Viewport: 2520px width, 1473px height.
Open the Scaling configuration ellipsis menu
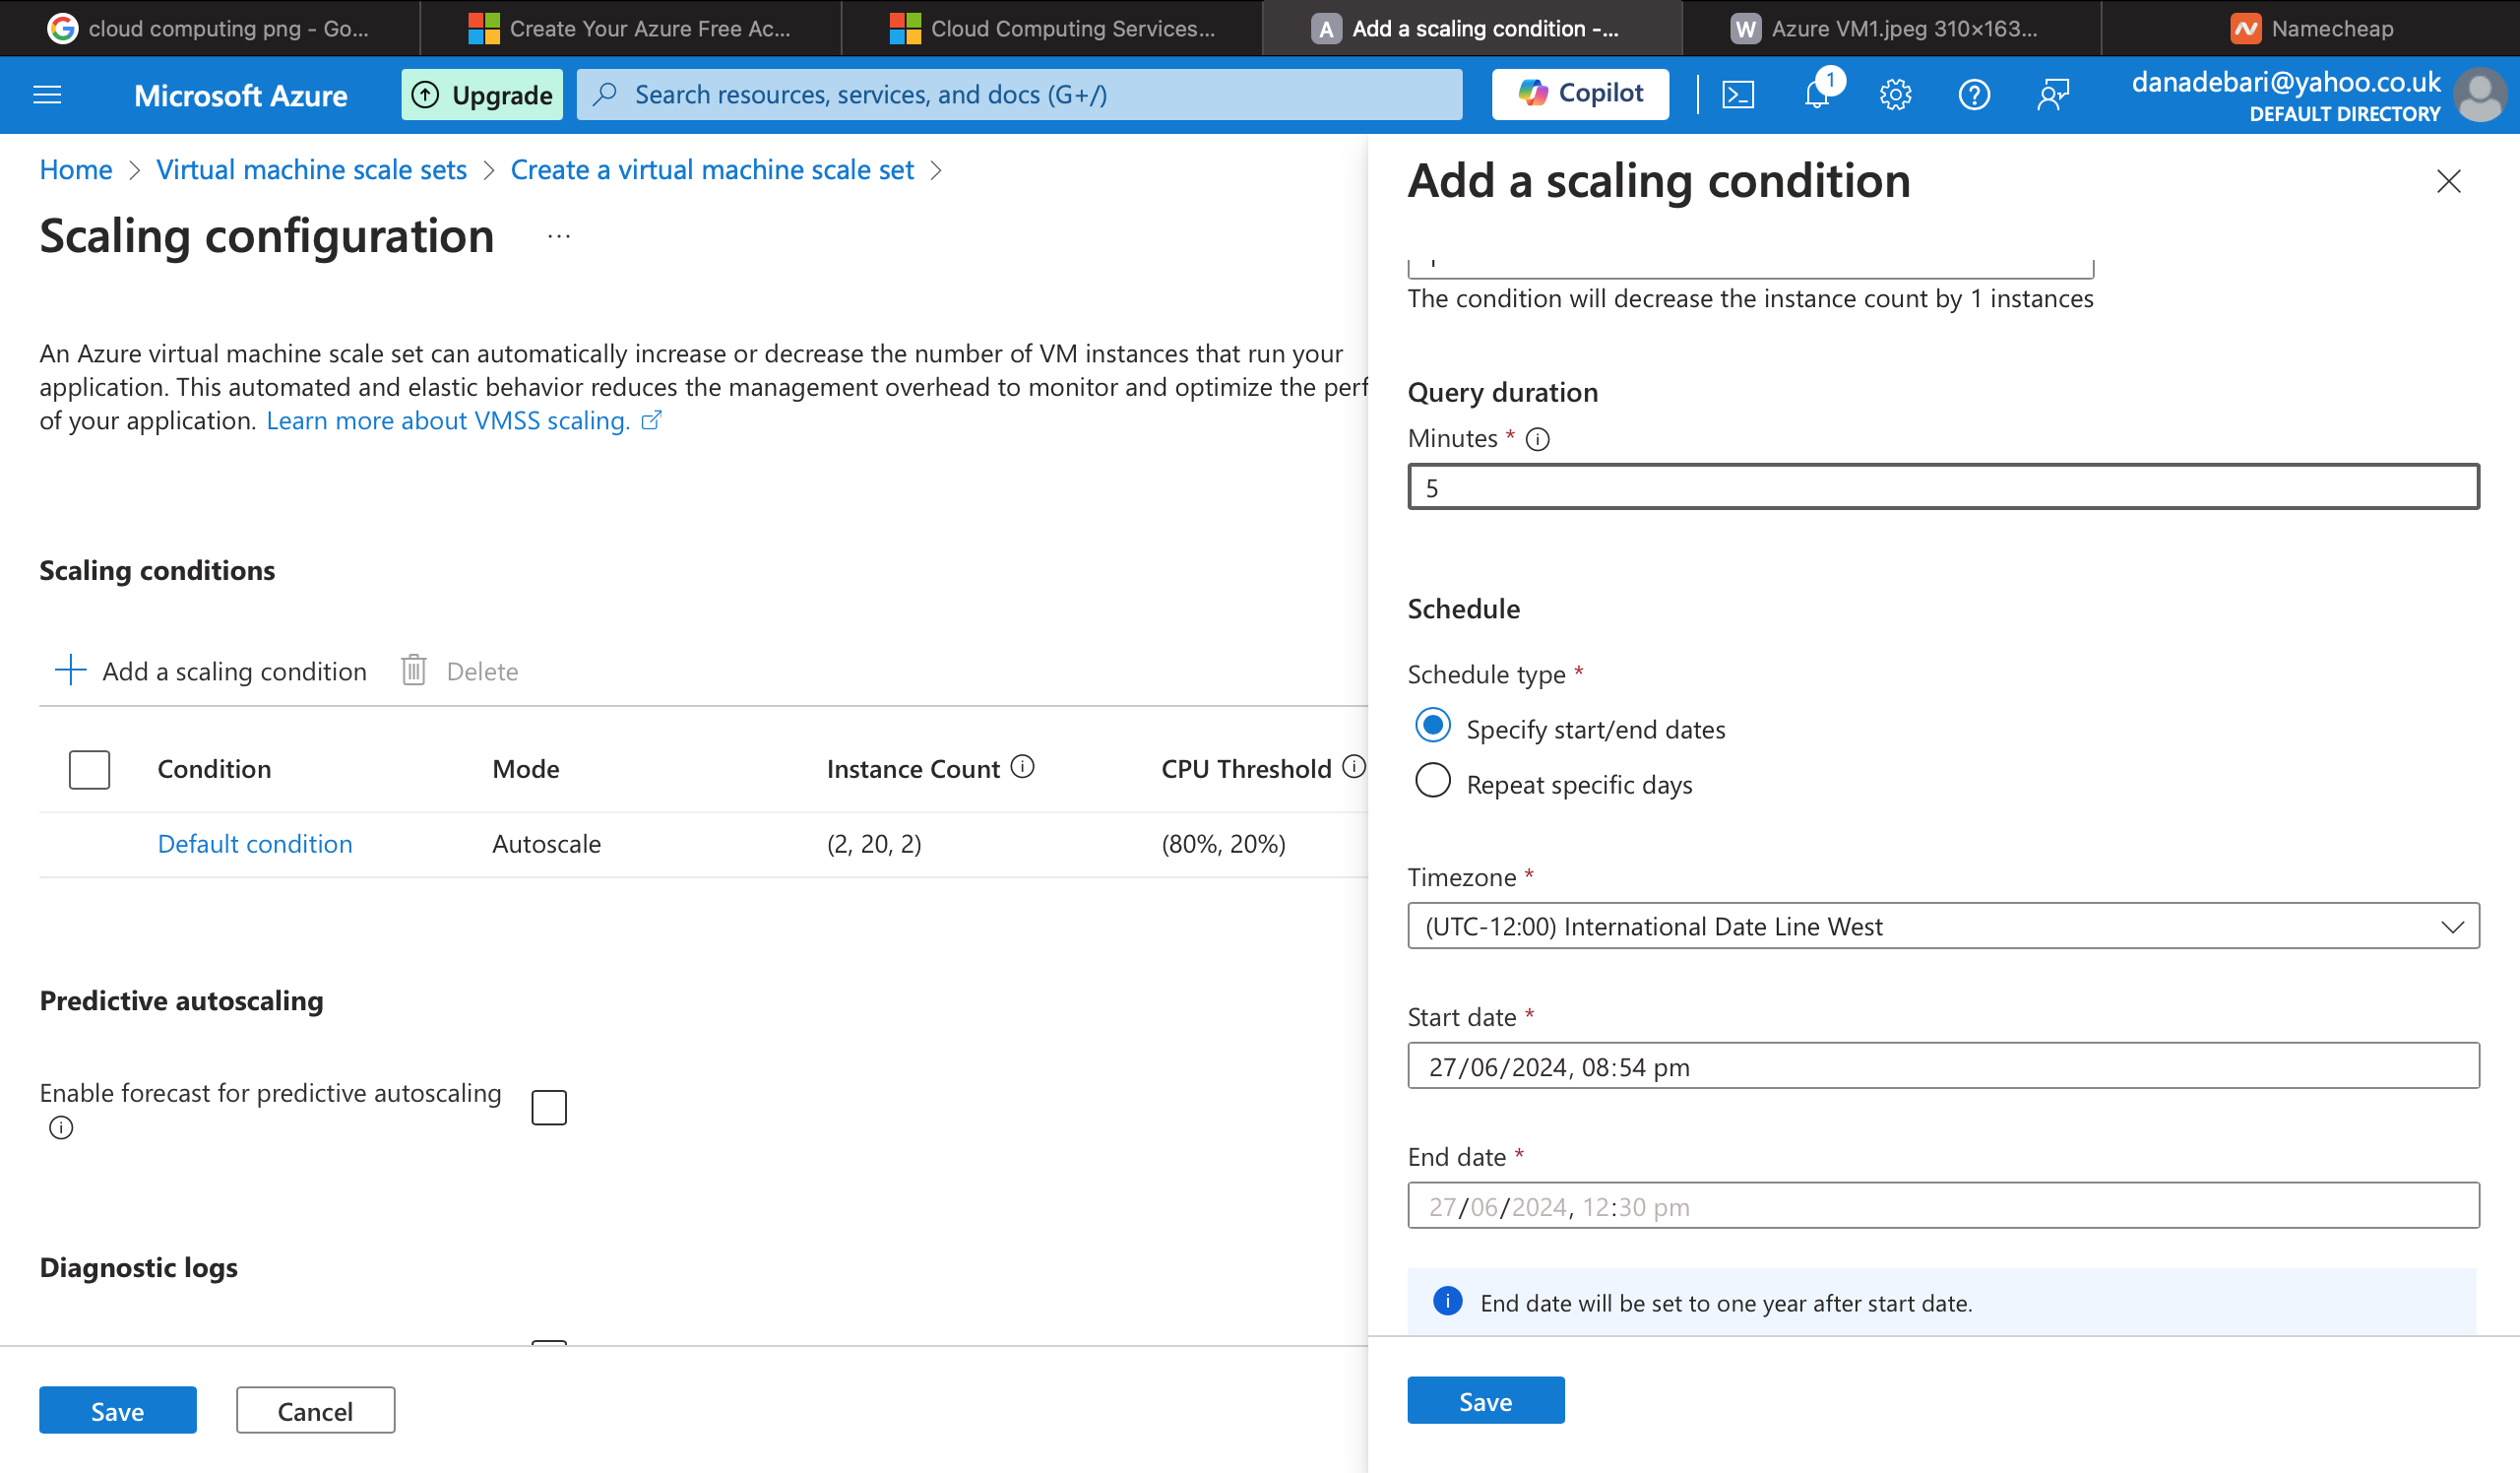558,237
